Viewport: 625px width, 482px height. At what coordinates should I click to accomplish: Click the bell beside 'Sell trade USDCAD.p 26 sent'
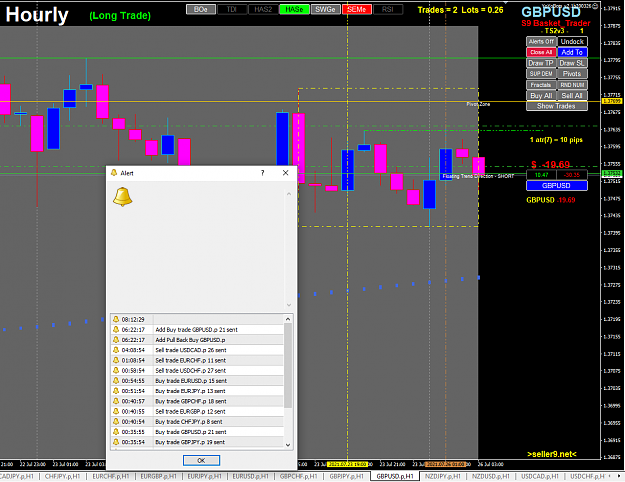pos(116,350)
